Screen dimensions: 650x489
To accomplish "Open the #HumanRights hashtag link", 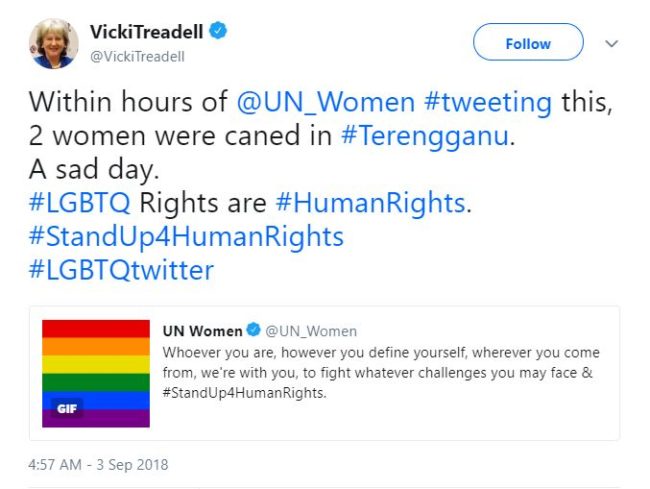I will pyautogui.click(x=370, y=203).
